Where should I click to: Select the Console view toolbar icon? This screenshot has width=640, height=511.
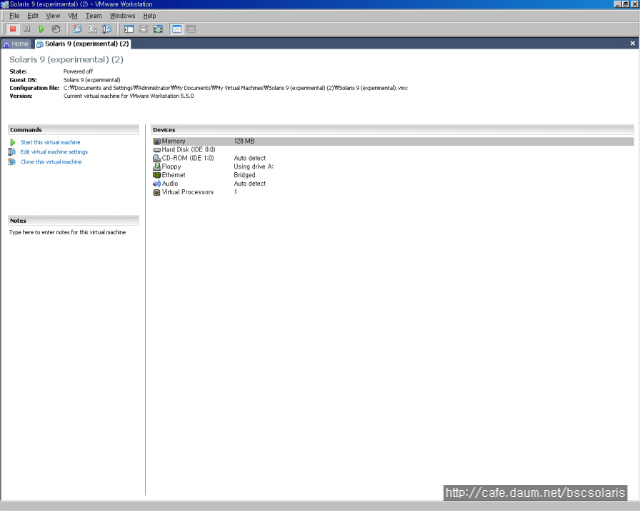(x=191, y=29)
